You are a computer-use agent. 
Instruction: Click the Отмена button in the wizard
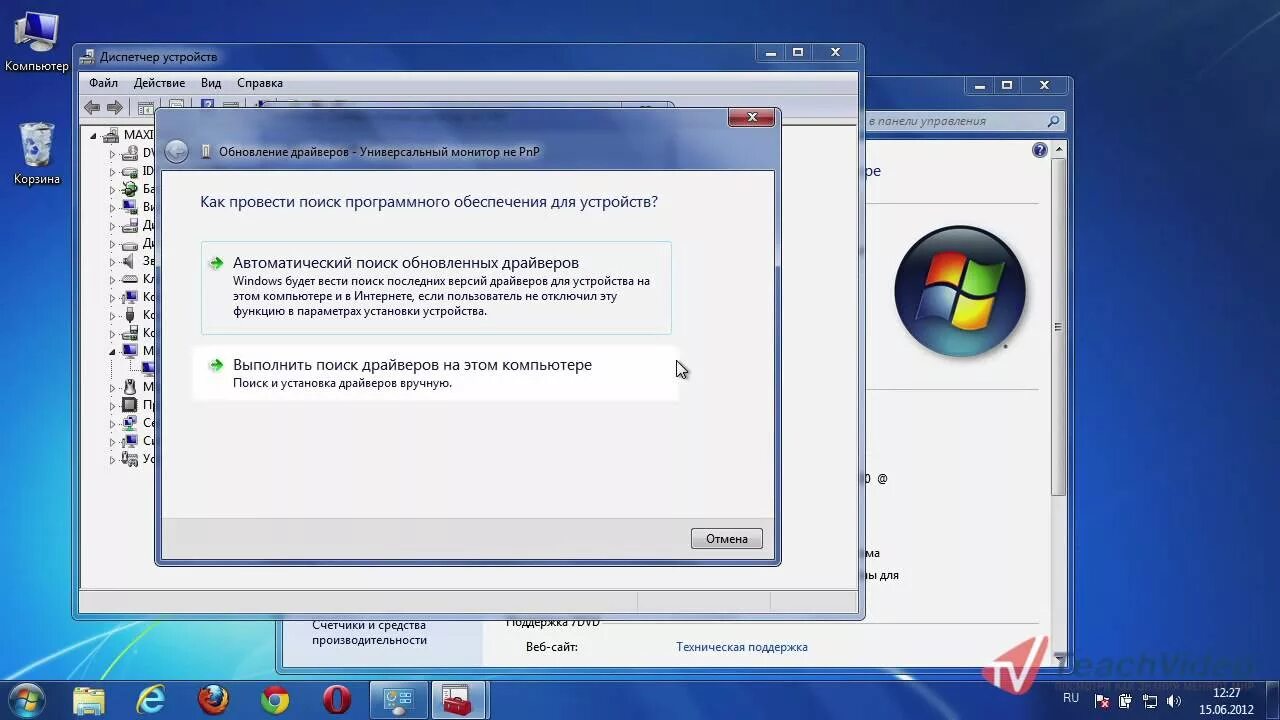(727, 538)
